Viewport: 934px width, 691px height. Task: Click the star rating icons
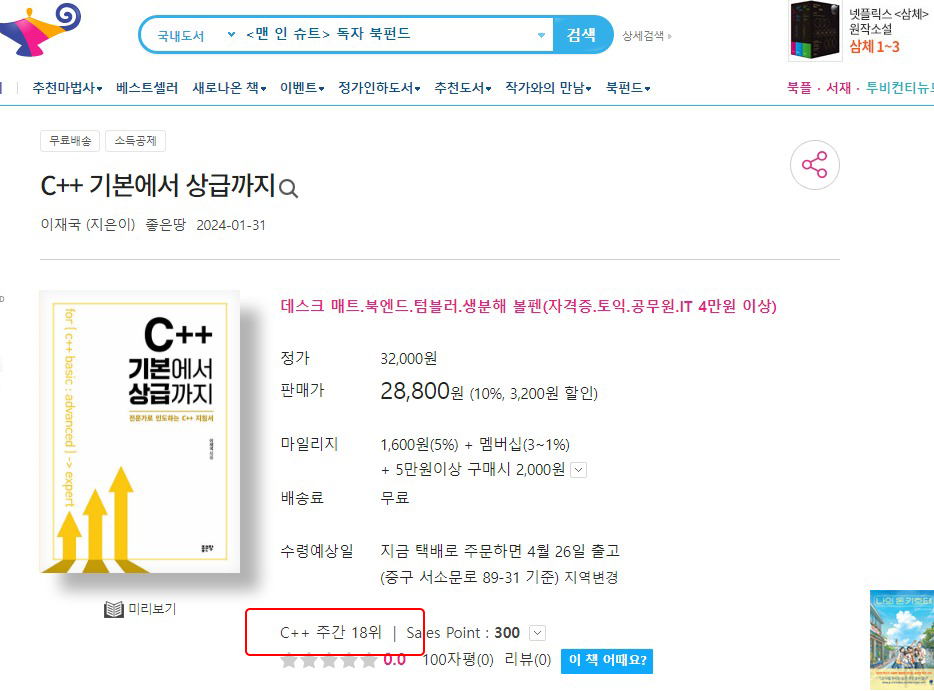click(x=329, y=660)
